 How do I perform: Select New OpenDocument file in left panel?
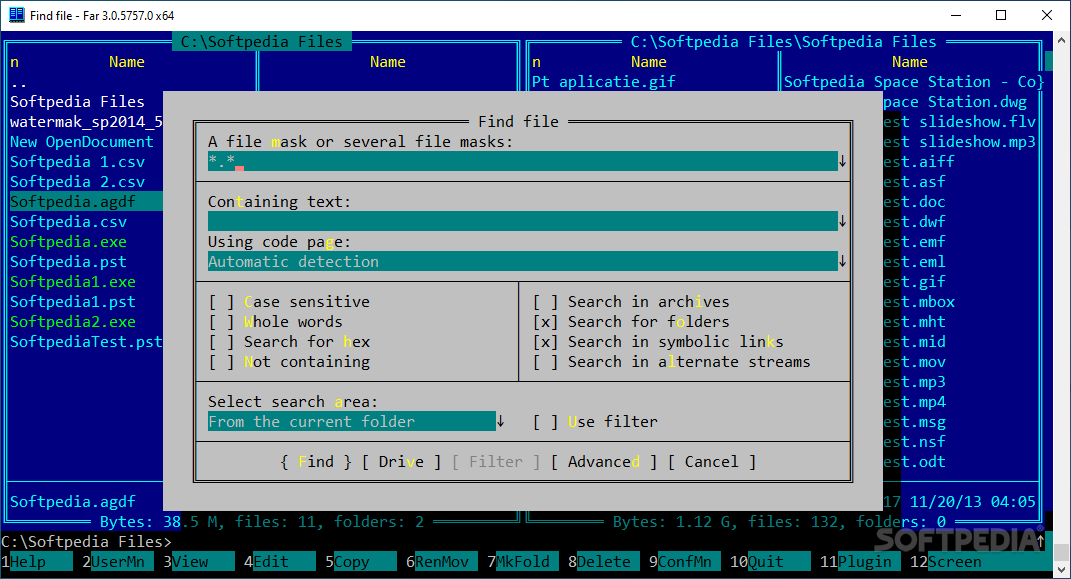coord(82,142)
